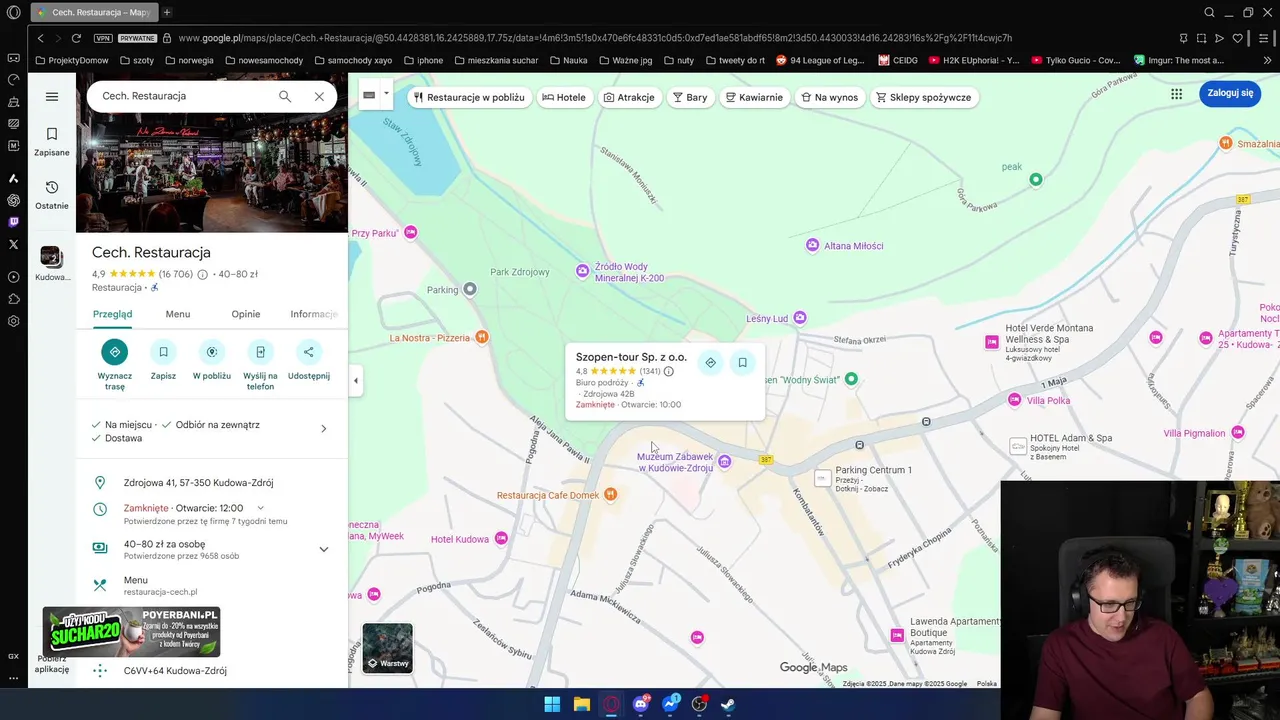Open a new browser tab
1280x720 pixels.
point(167,12)
